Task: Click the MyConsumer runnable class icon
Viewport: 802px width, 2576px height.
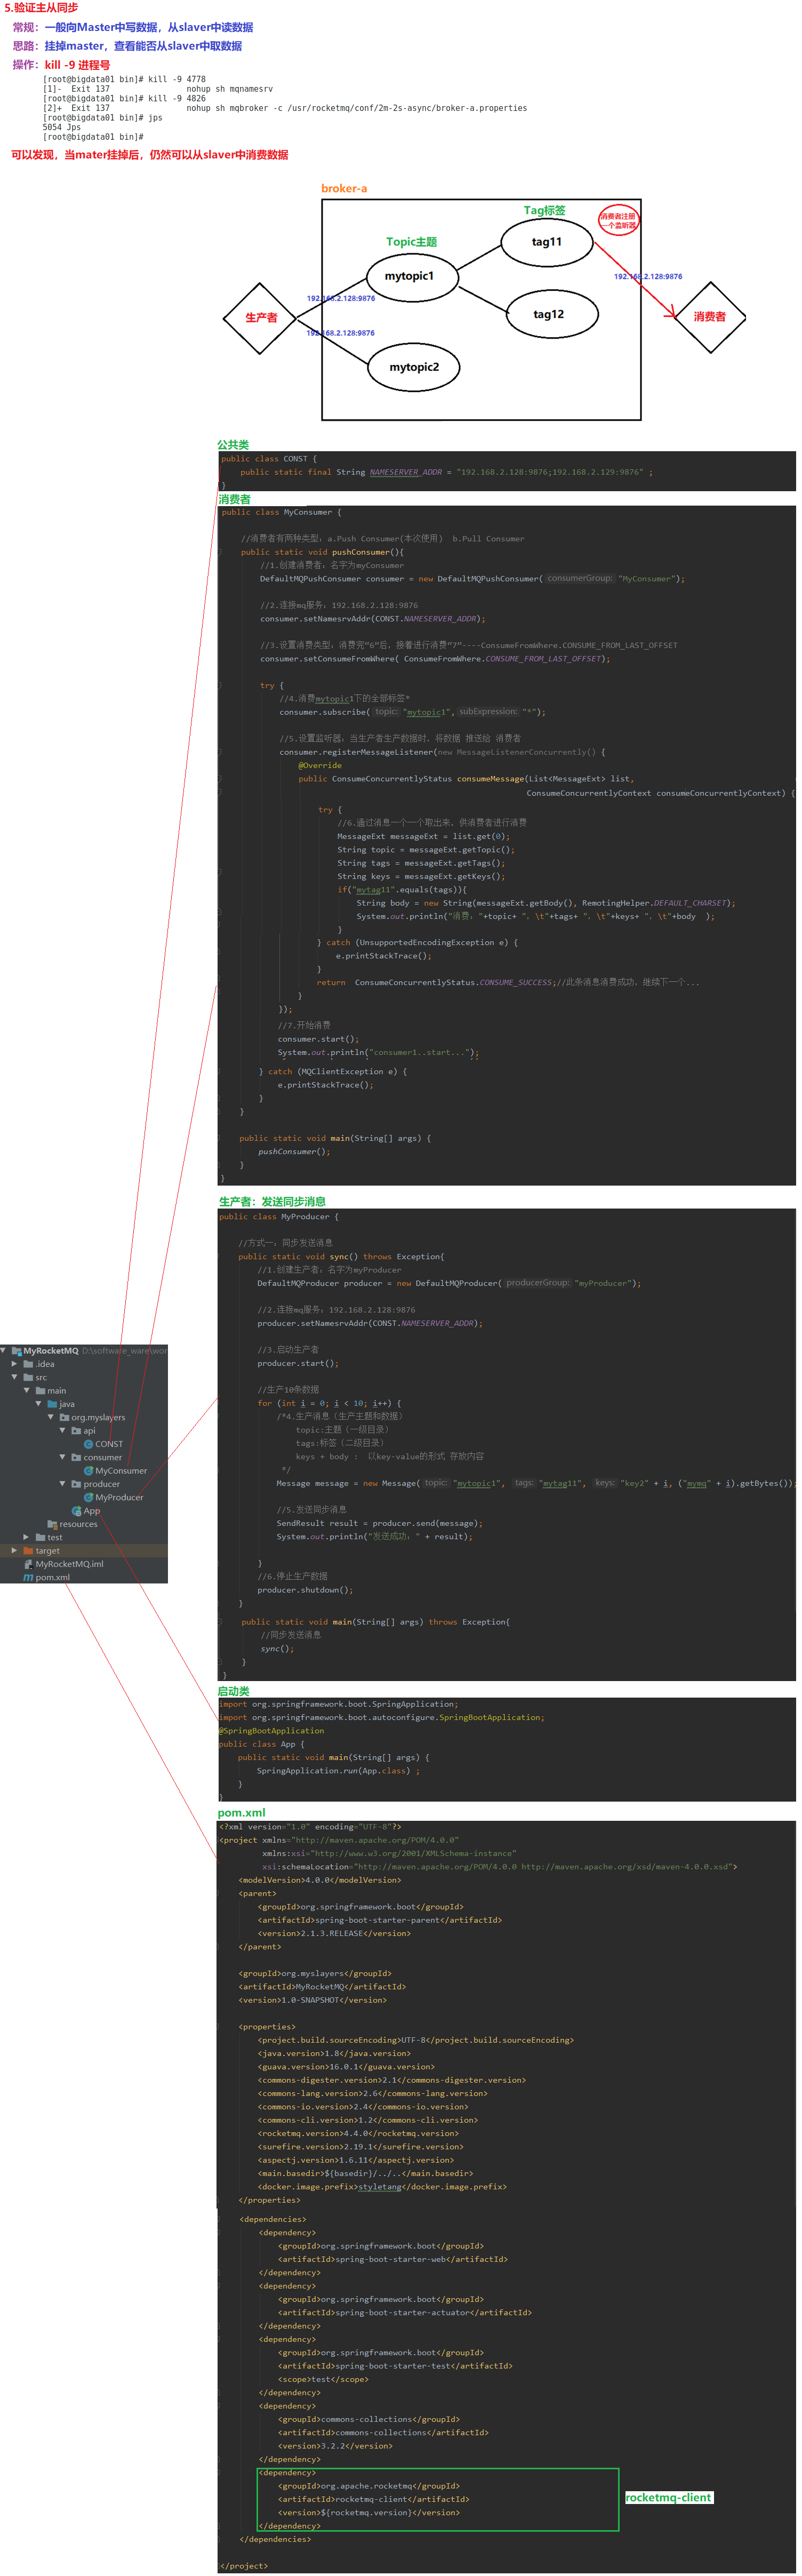Action: point(88,1471)
